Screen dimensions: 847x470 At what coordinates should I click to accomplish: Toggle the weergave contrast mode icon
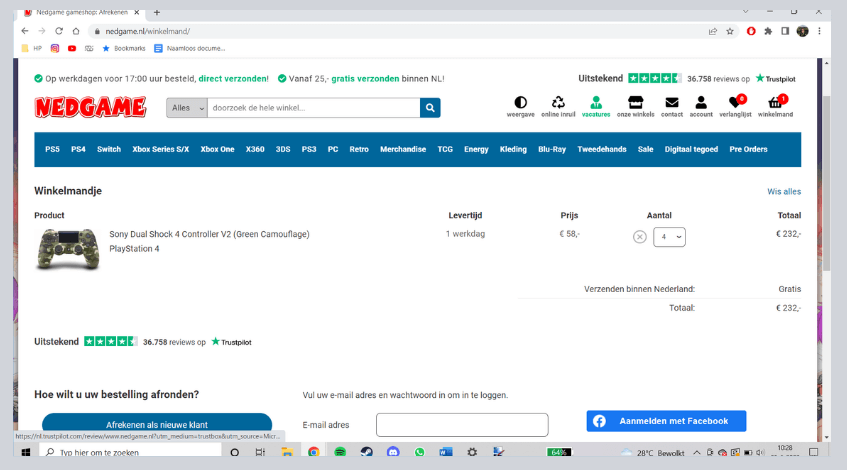click(x=520, y=103)
